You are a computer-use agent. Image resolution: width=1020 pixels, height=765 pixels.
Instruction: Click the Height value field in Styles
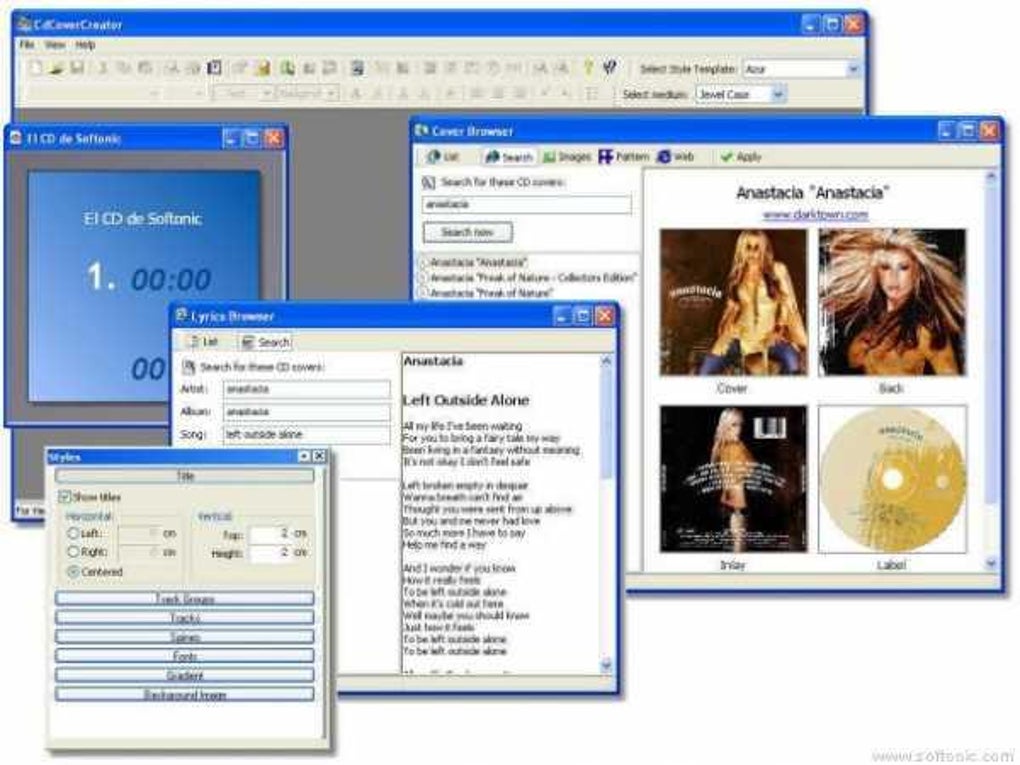[x=271, y=553]
